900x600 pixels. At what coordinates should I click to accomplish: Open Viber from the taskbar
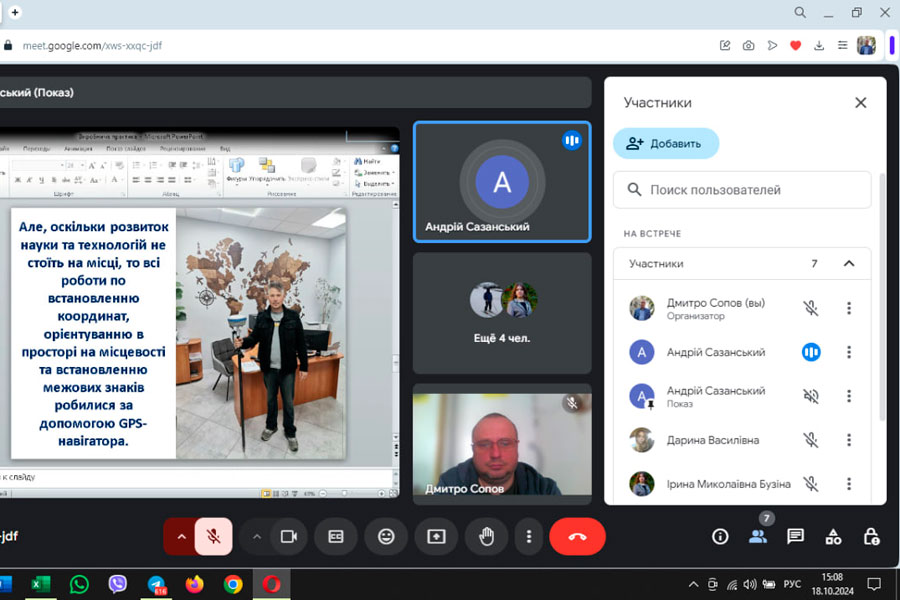(x=118, y=584)
